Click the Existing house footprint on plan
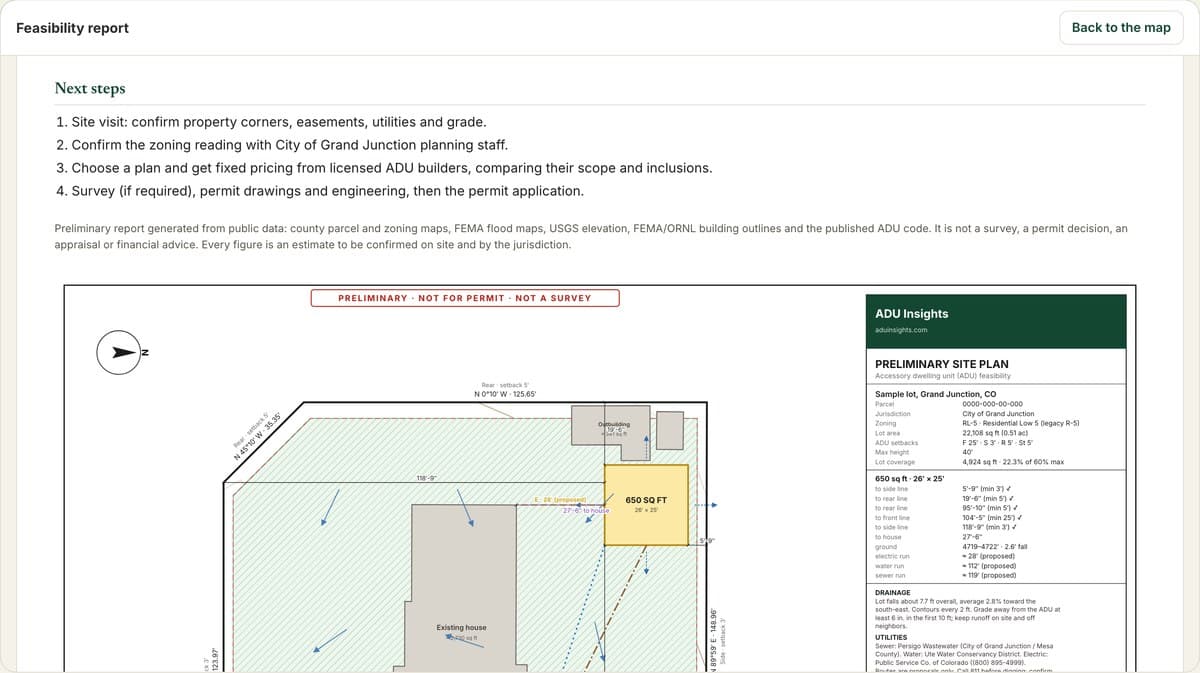The image size is (1200, 673). point(461,588)
